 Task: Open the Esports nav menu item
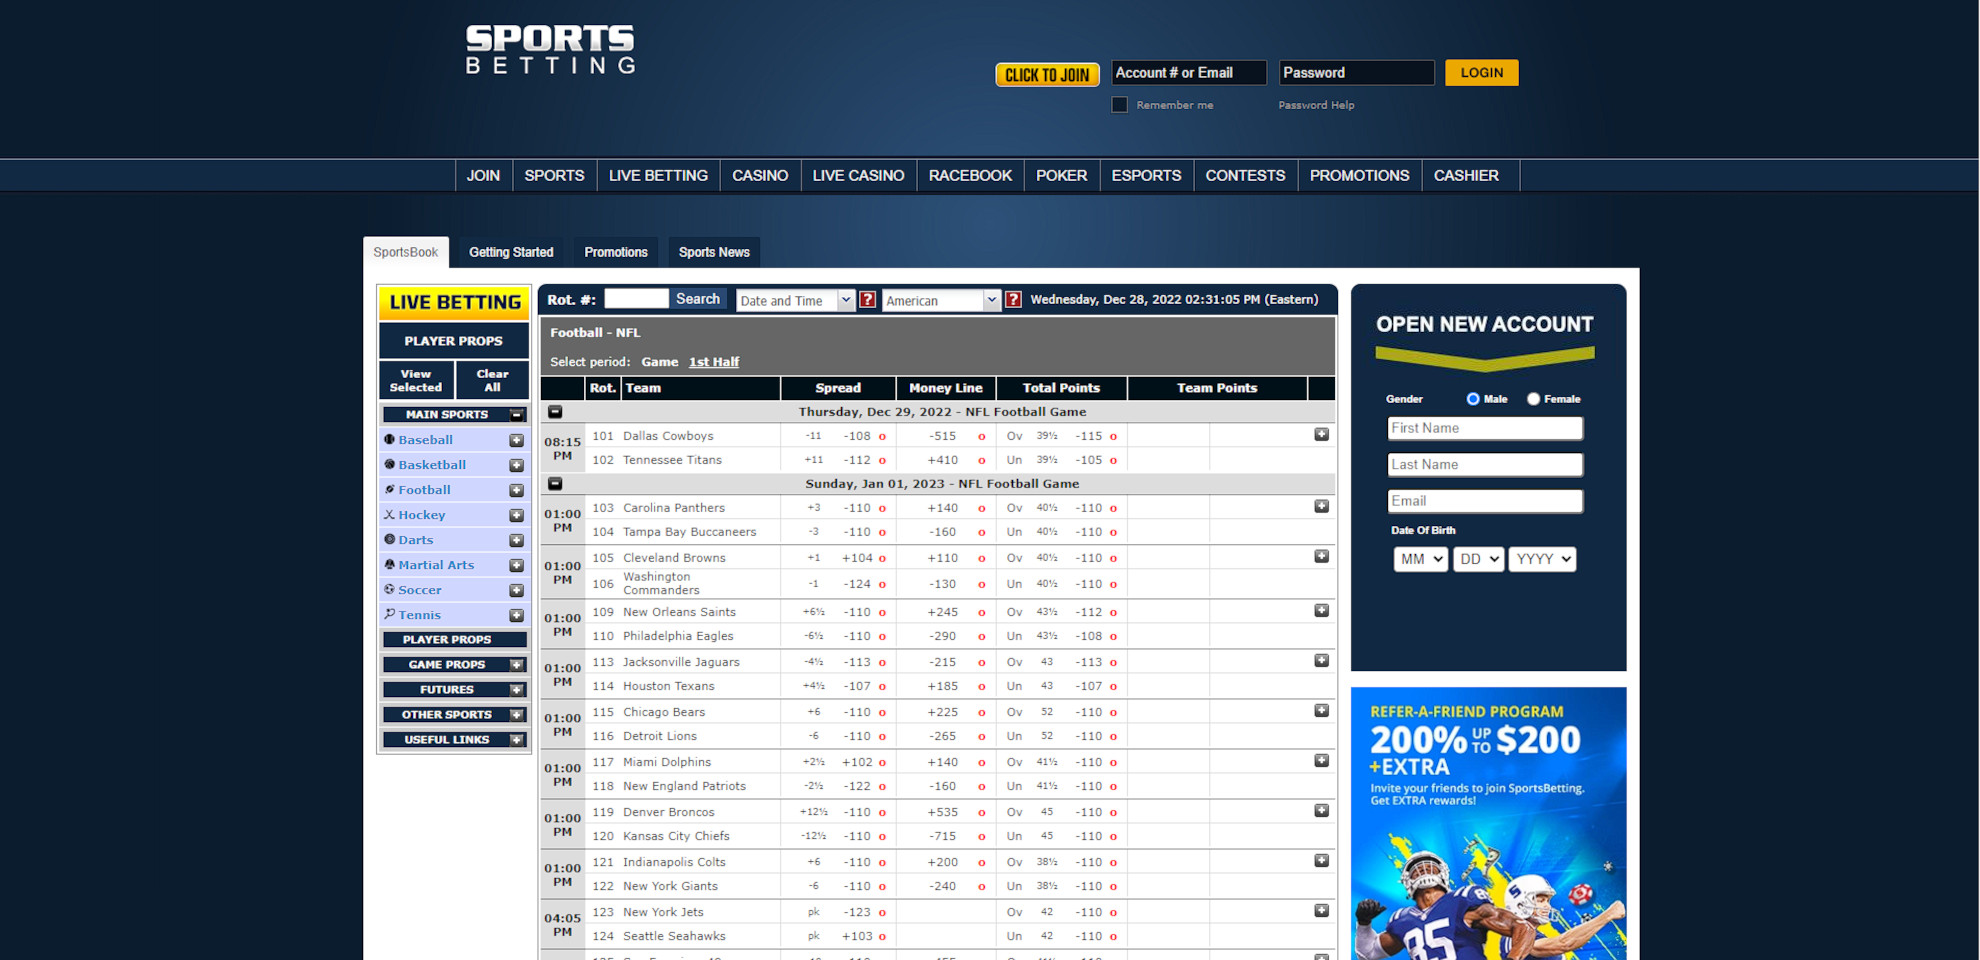1146,175
